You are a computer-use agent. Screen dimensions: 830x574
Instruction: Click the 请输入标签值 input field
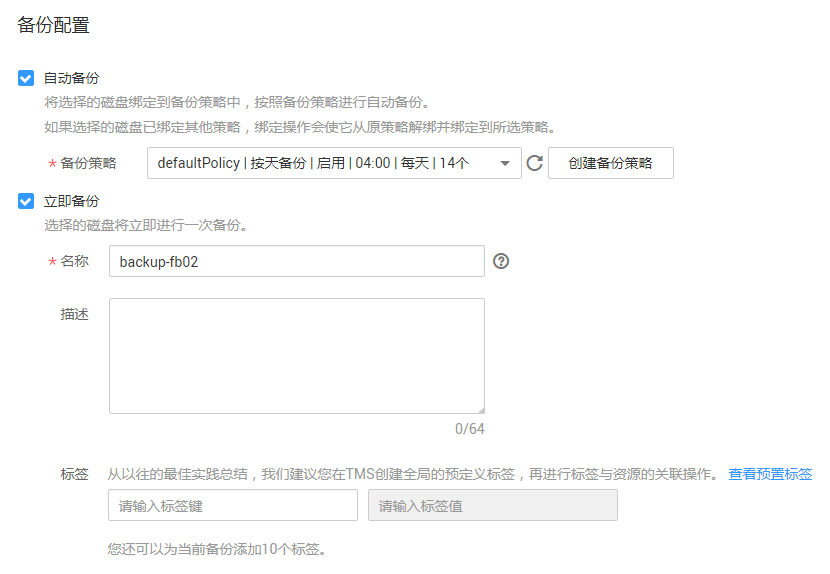coord(493,505)
